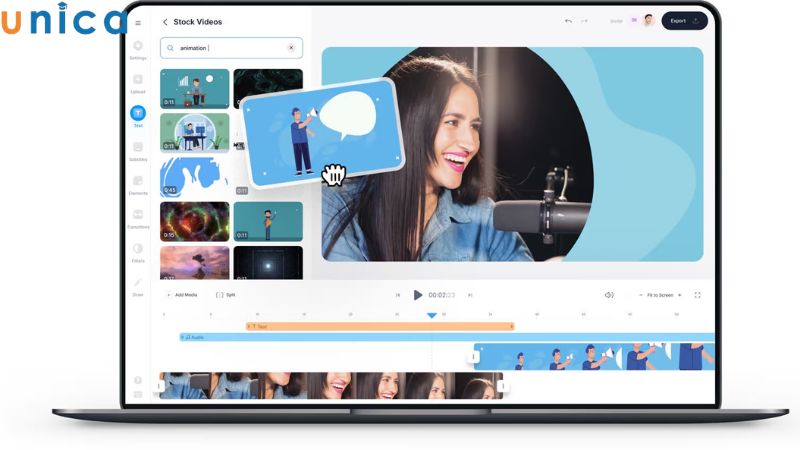Open the Transitions sidebar tool
The image size is (800, 450).
click(138, 218)
